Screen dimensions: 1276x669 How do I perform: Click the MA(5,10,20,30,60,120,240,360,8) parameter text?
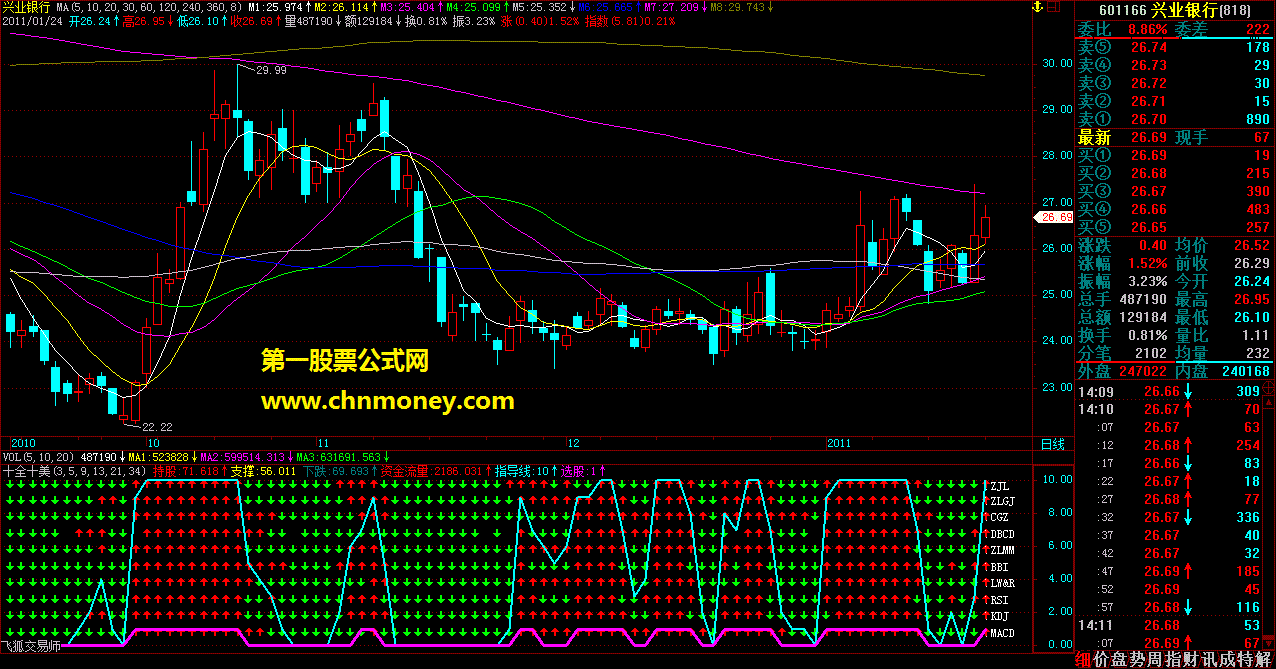tap(148, 7)
